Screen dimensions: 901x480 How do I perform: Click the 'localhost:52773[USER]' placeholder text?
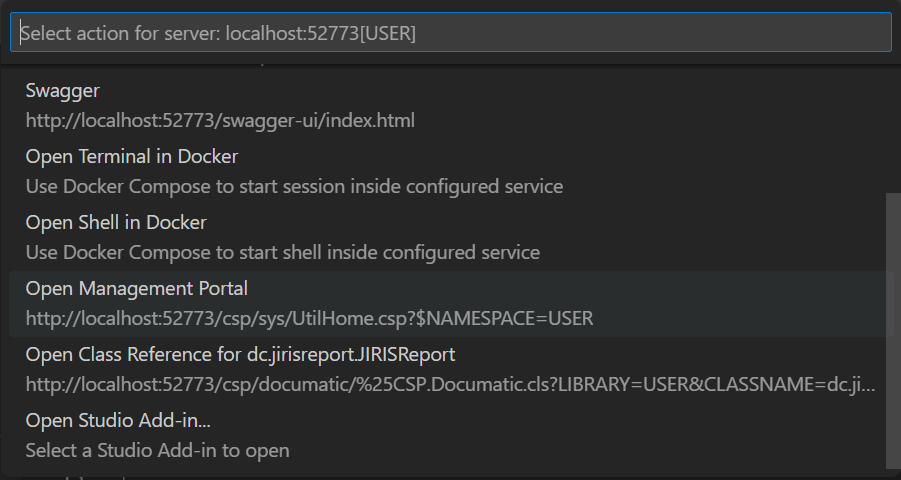[x=321, y=33]
